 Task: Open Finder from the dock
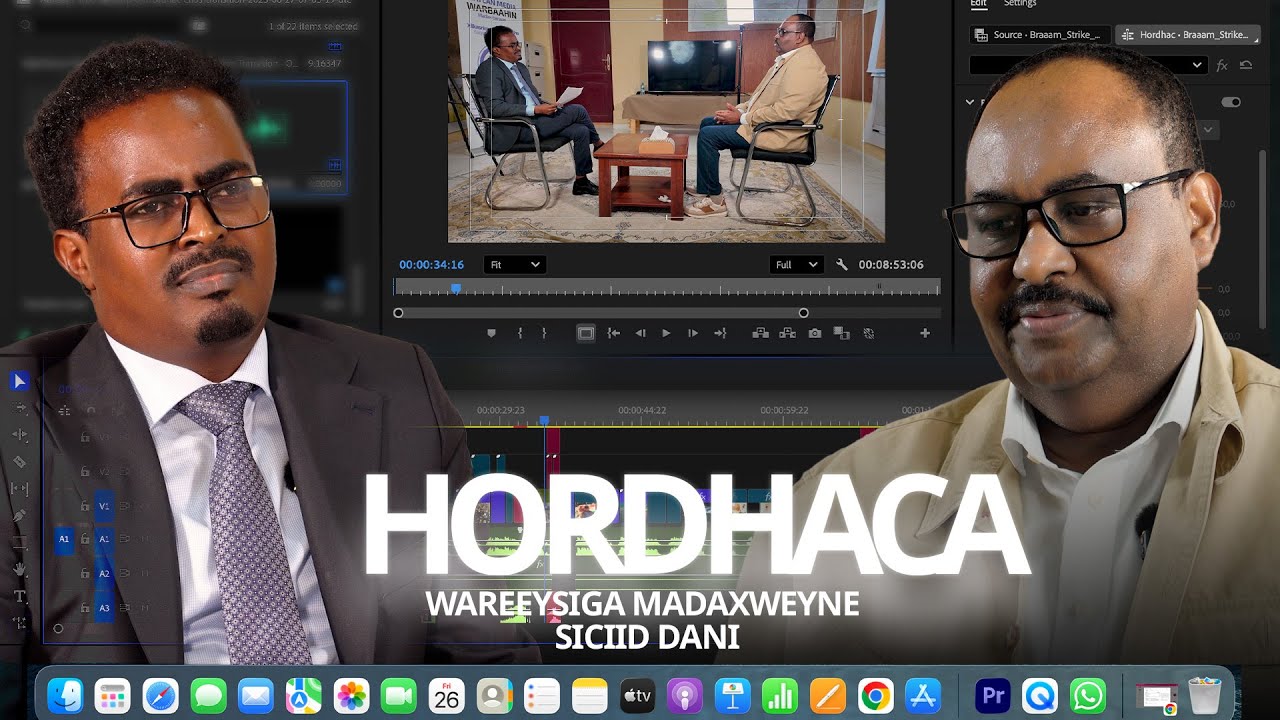[x=65, y=695]
